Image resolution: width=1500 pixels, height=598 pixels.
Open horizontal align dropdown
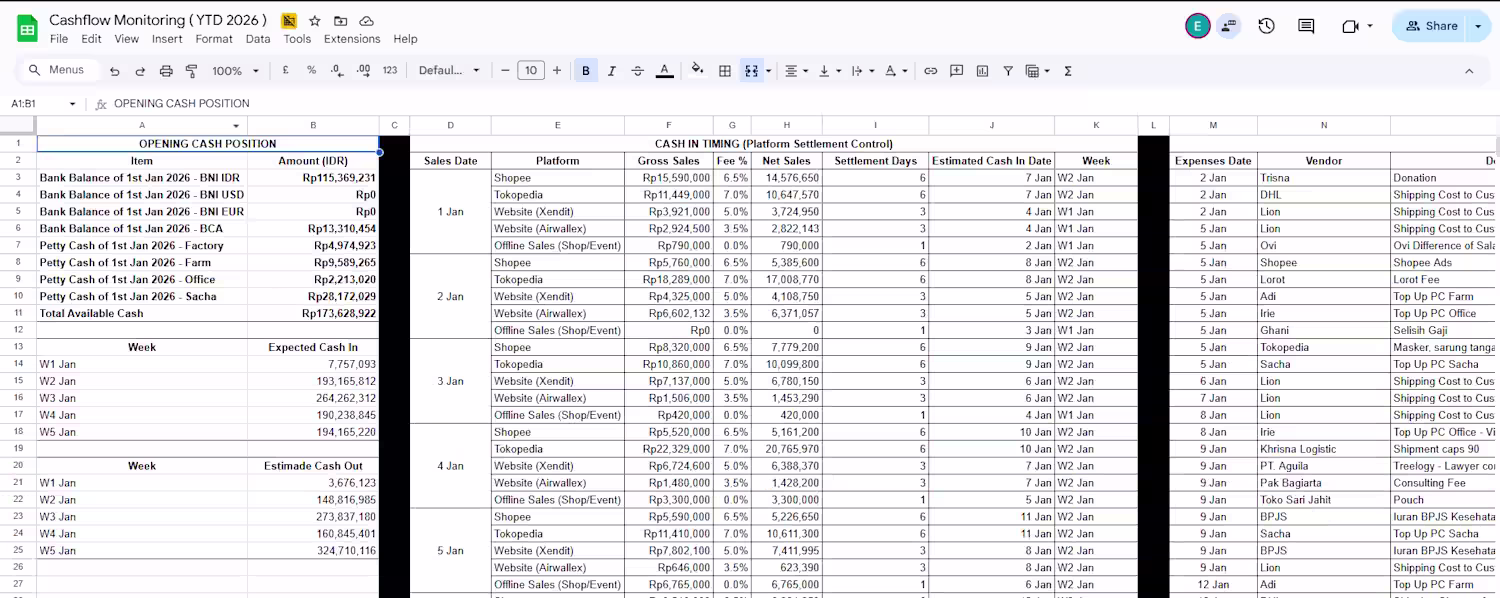(796, 71)
